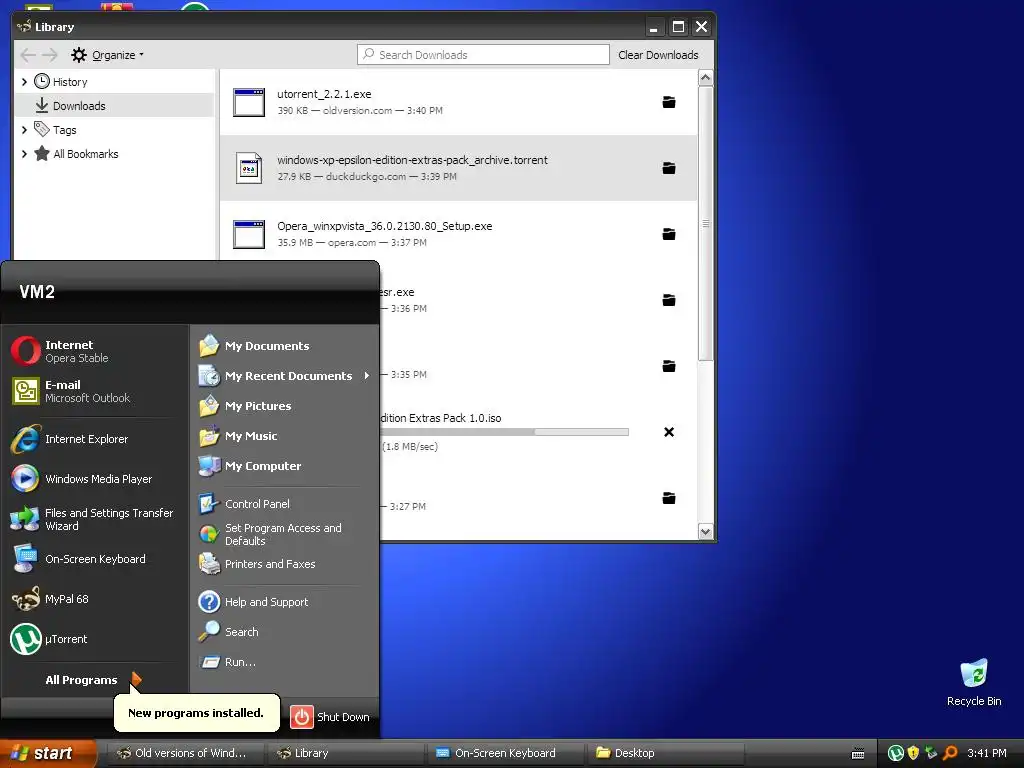Expand the Tags tree node
The image size is (1024, 768).
coord(24,130)
